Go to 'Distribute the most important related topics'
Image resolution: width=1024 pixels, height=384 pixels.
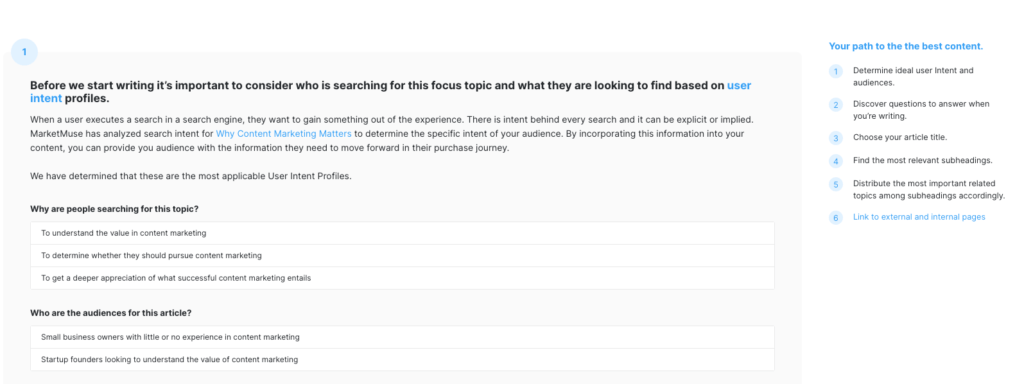pyautogui.click(x=929, y=189)
